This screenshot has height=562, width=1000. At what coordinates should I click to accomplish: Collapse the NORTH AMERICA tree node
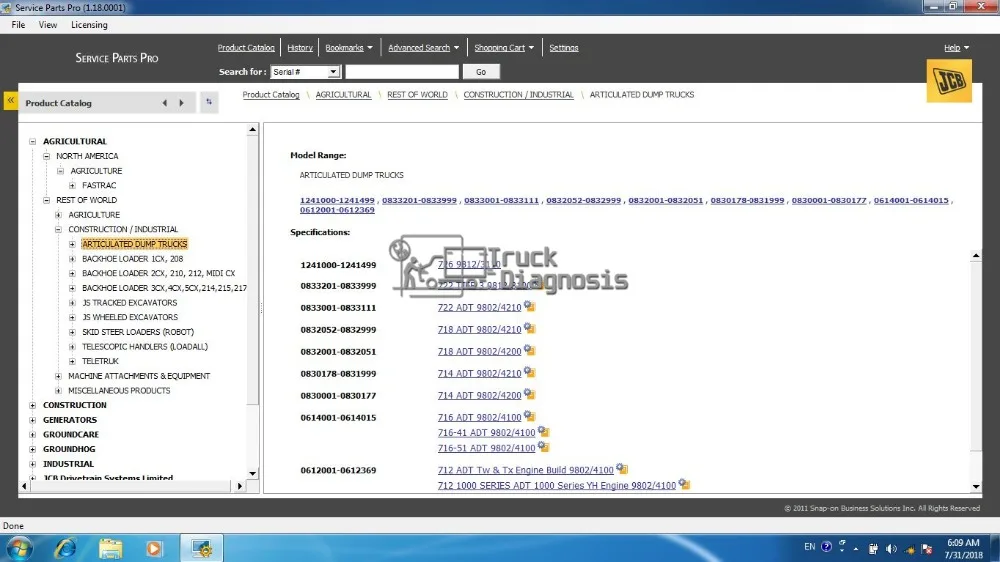point(47,156)
